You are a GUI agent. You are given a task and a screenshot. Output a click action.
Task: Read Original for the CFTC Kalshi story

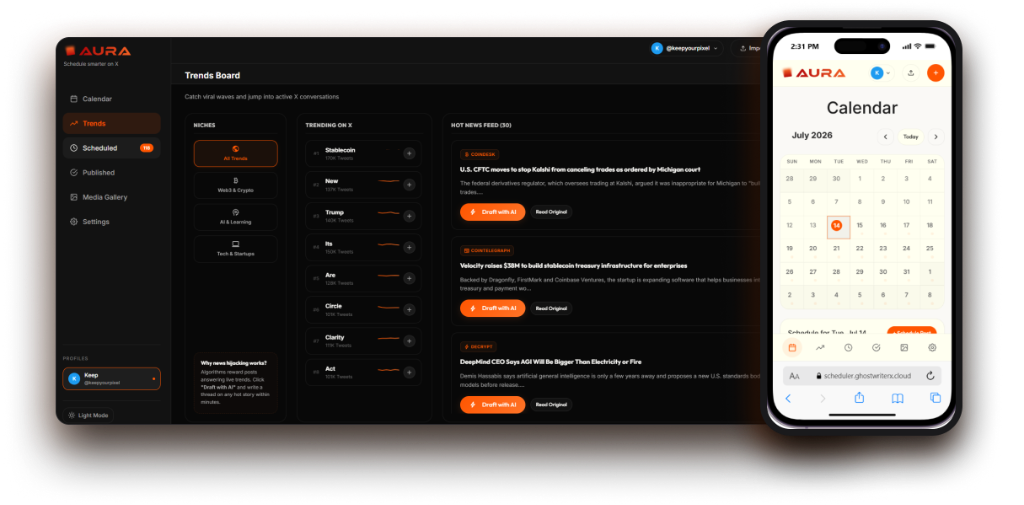[551, 212]
